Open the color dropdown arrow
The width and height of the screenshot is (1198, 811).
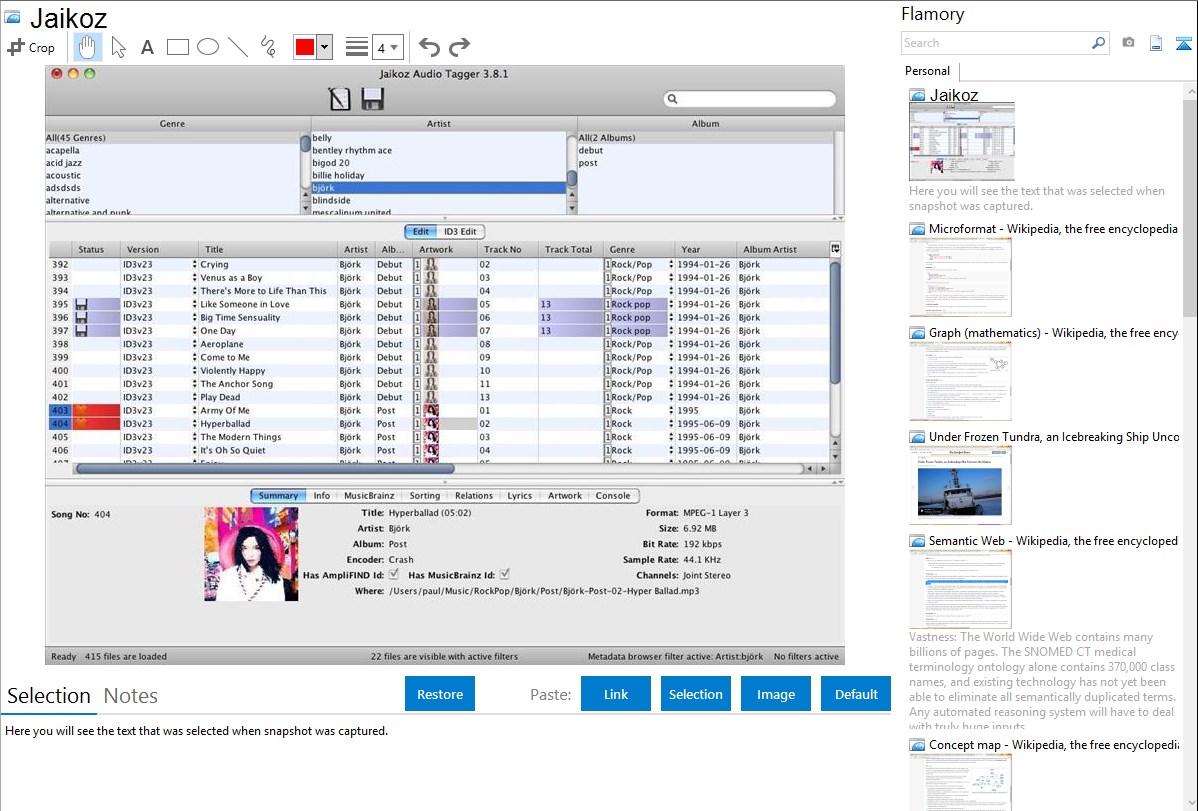324,47
